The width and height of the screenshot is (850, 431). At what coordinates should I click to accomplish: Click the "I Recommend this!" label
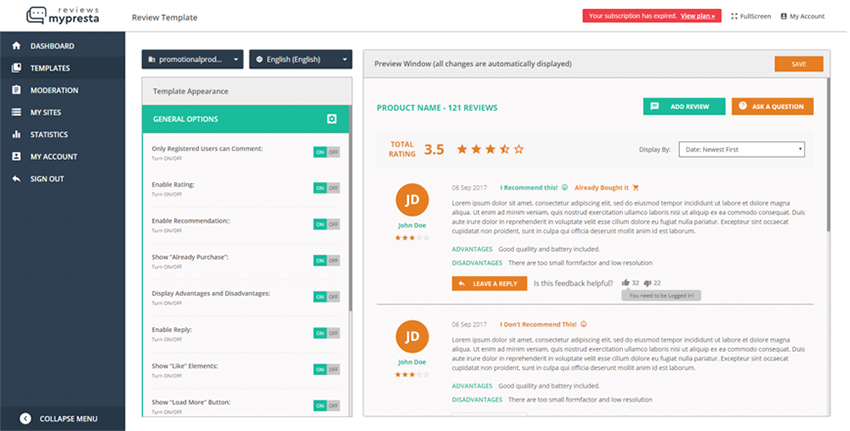529,188
